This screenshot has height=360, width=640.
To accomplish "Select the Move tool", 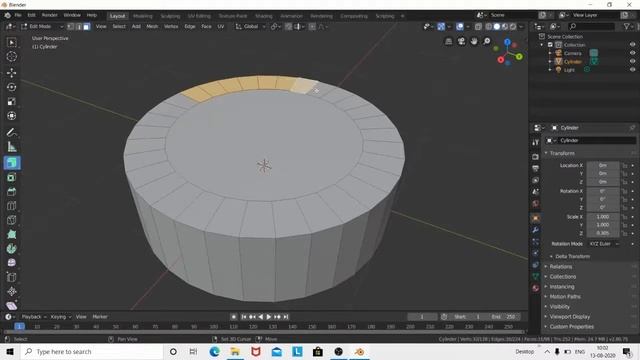I will 11,73.
